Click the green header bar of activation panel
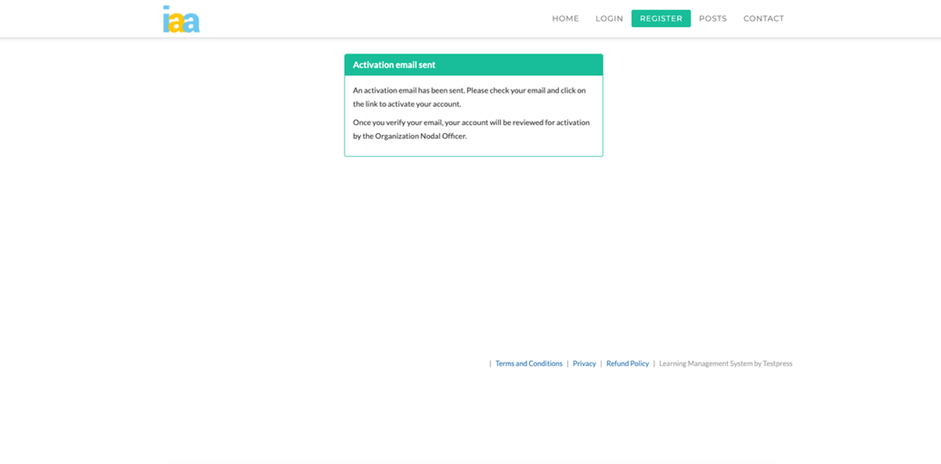941x464 pixels. 520,65
